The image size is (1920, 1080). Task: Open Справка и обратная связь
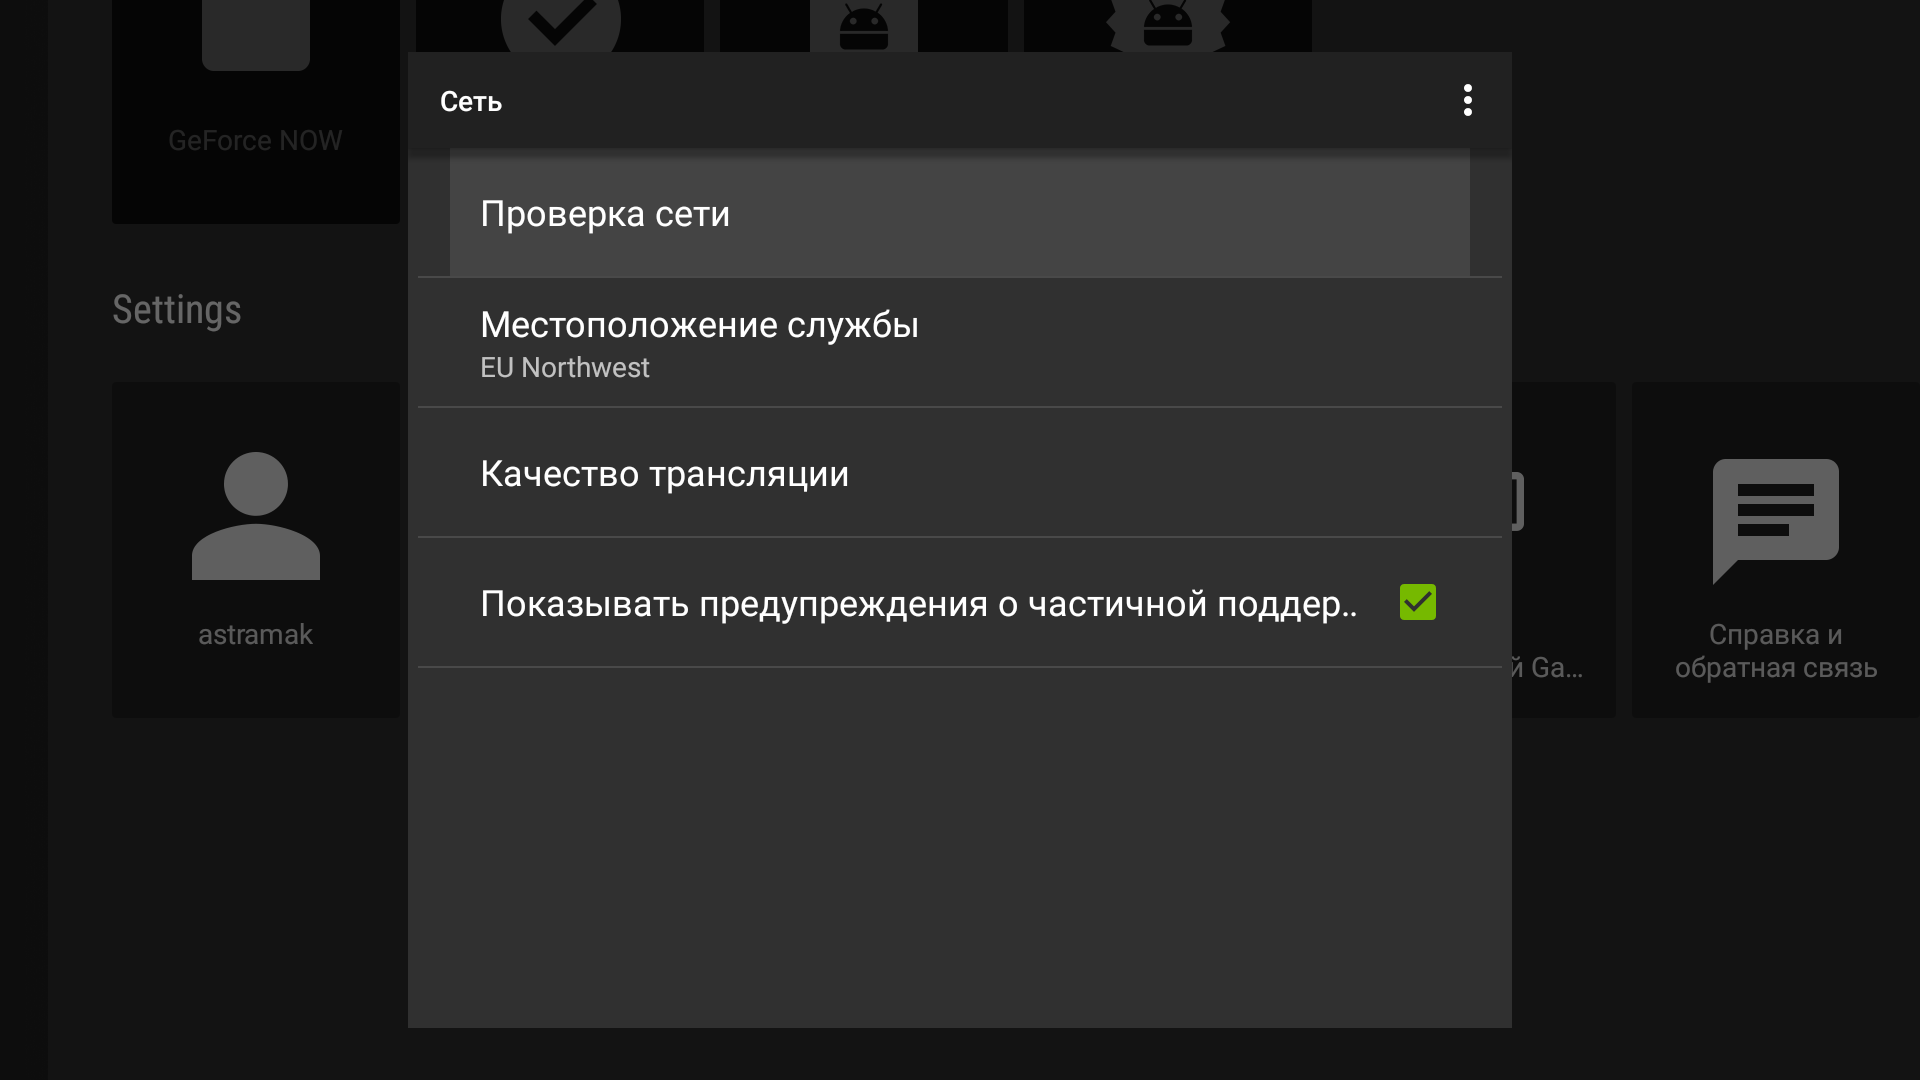(x=1776, y=651)
